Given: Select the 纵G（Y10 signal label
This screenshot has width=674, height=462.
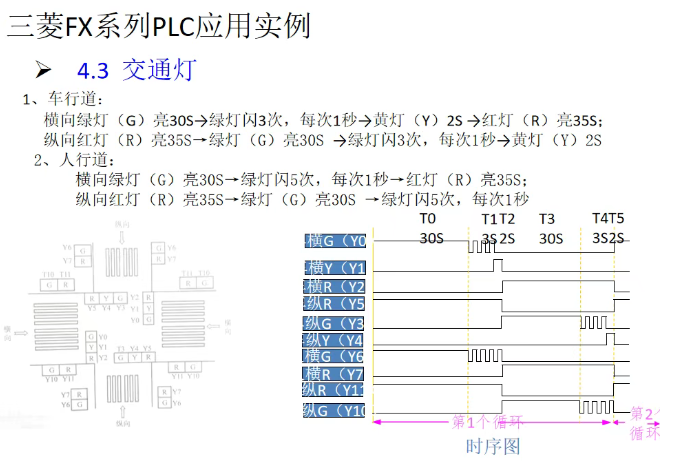Looking at the screenshot, I should [x=334, y=410].
